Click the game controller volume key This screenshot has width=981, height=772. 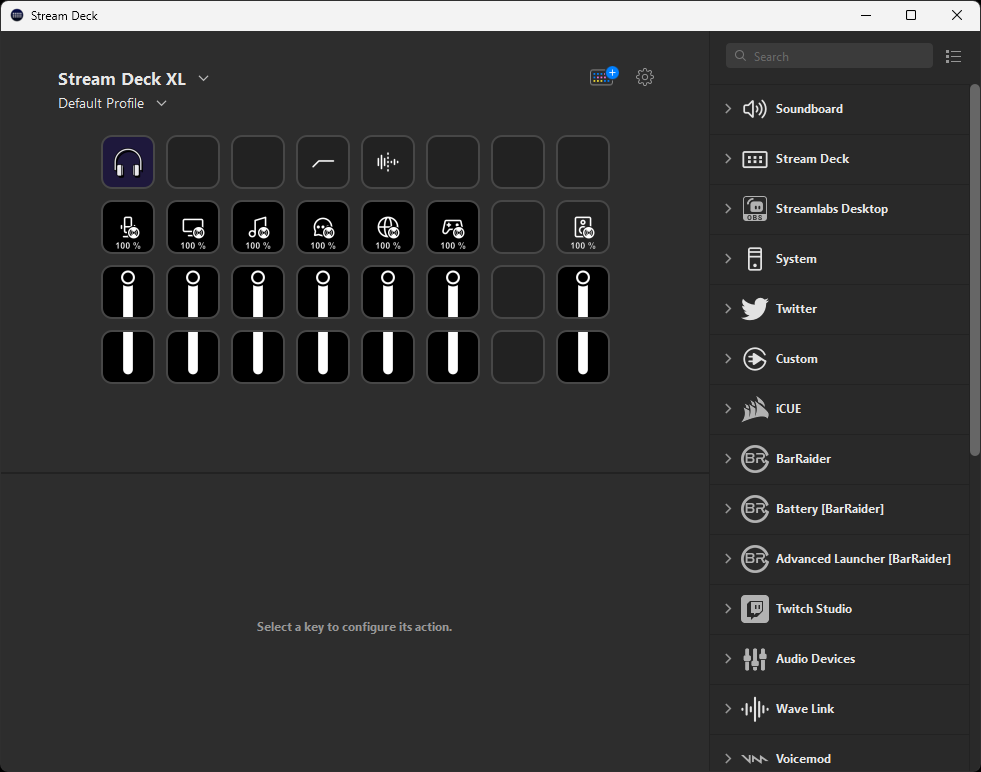click(x=453, y=227)
